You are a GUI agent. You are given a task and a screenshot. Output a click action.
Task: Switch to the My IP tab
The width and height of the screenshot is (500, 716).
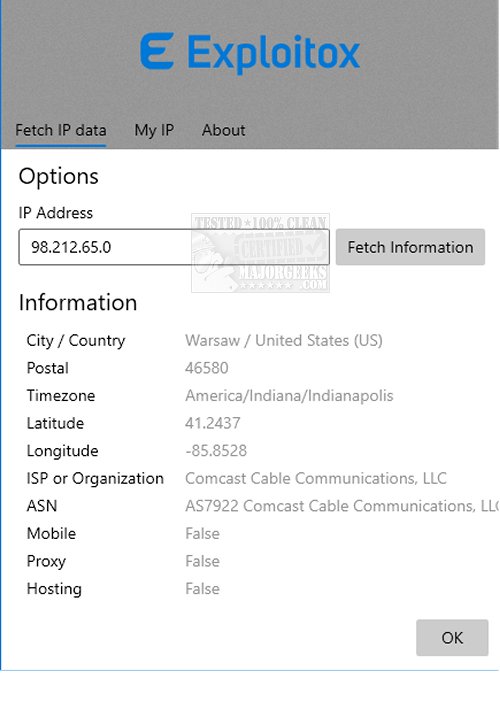click(x=154, y=131)
